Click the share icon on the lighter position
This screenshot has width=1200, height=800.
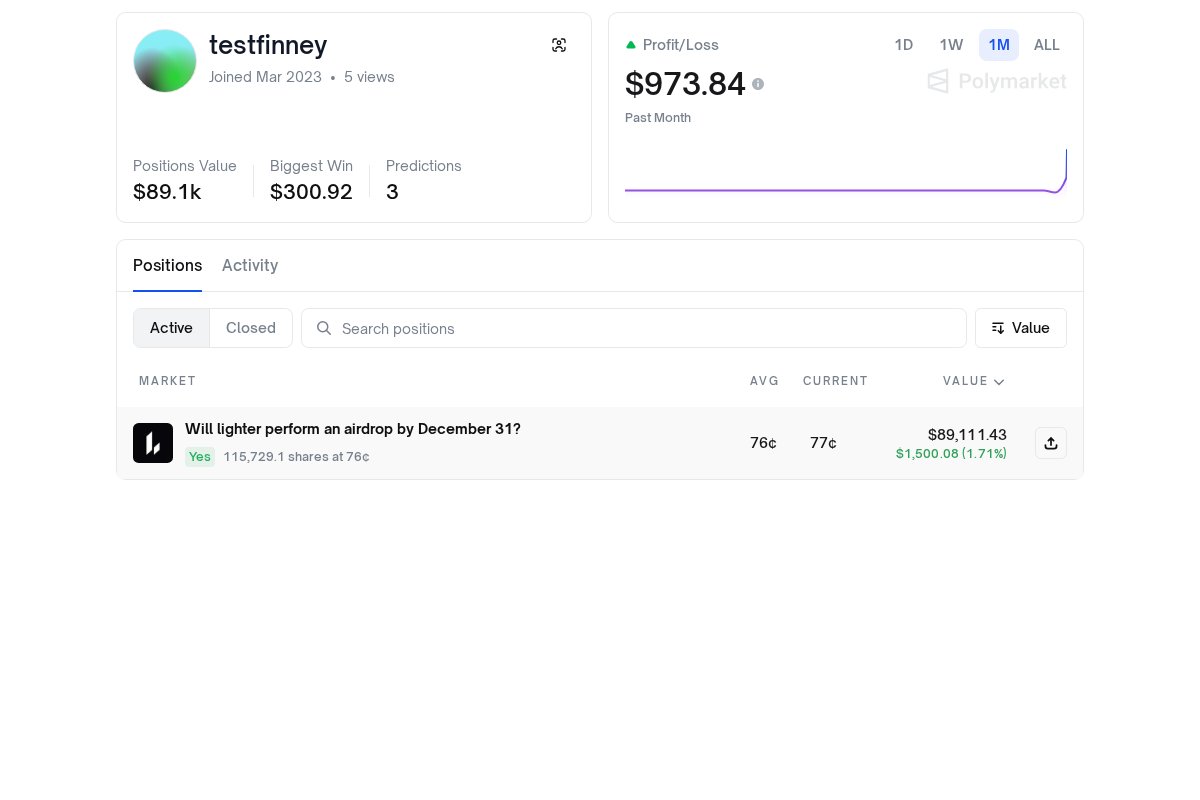[1050, 443]
